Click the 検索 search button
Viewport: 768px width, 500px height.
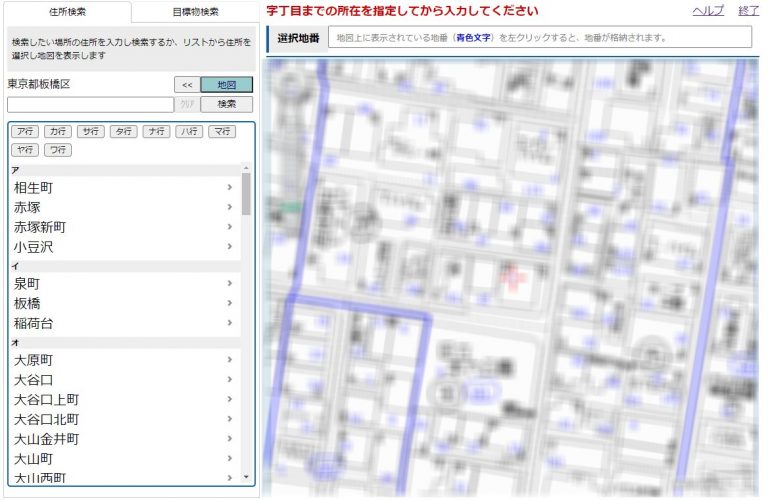(x=227, y=104)
